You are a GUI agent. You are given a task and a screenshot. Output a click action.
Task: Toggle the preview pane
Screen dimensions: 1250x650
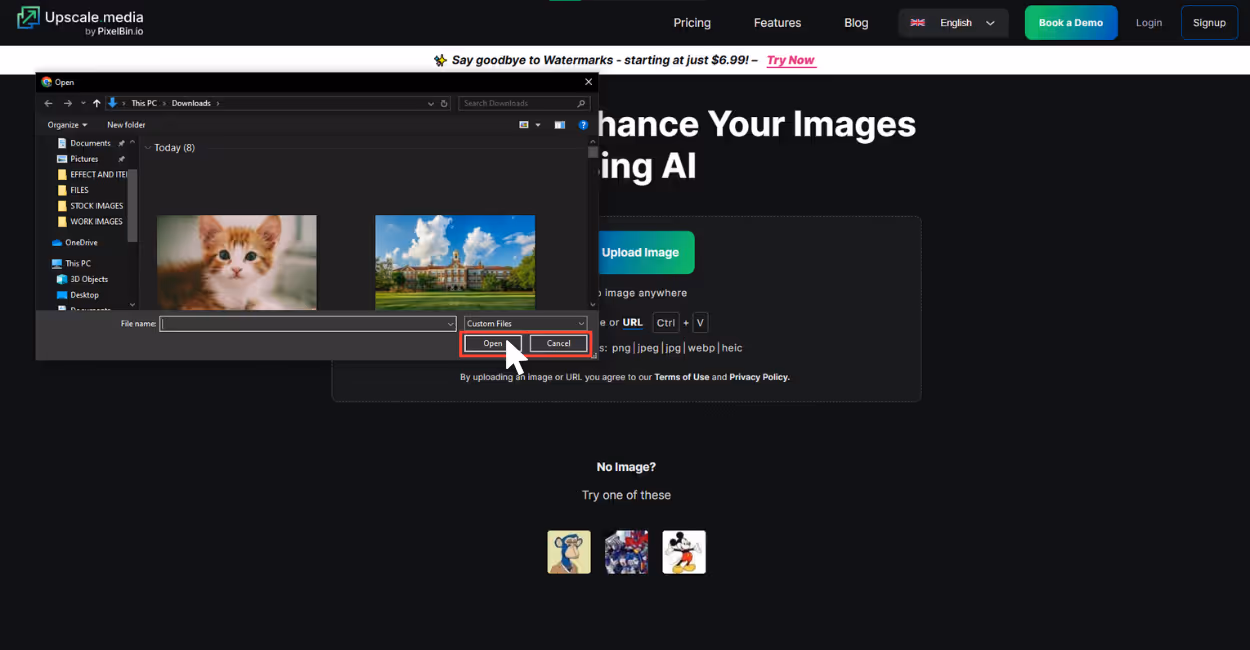pos(560,125)
